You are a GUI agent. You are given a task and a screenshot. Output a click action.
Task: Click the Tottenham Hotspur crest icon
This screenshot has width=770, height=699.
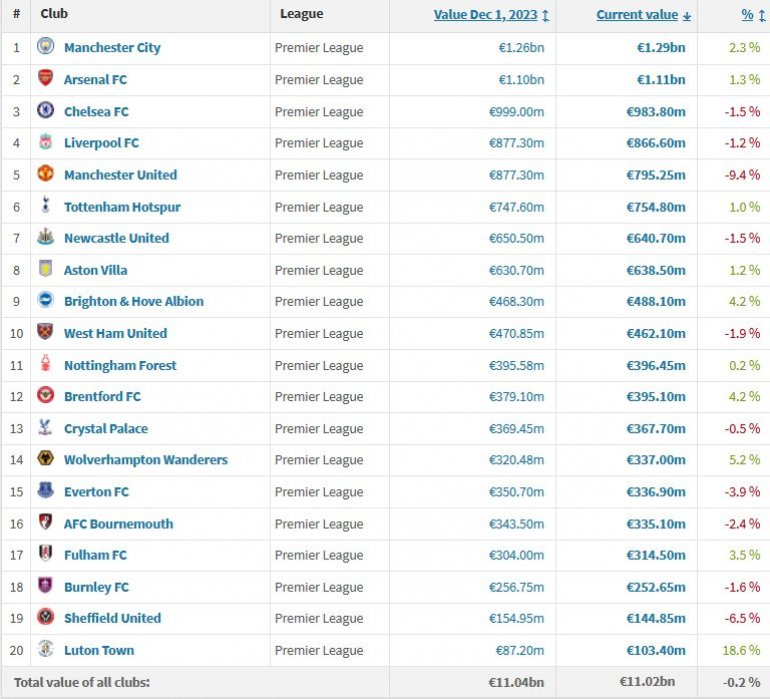(x=45, y=206)
